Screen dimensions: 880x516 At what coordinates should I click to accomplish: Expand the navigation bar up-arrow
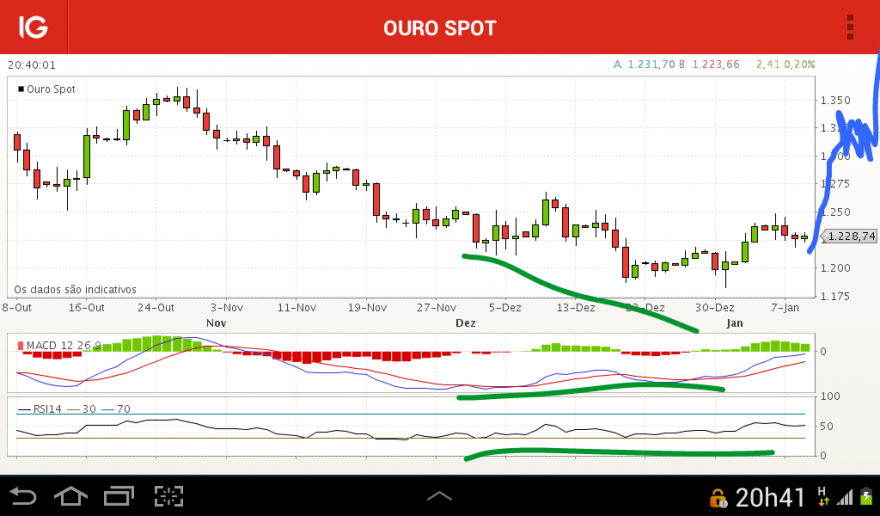tap(439, 496)
